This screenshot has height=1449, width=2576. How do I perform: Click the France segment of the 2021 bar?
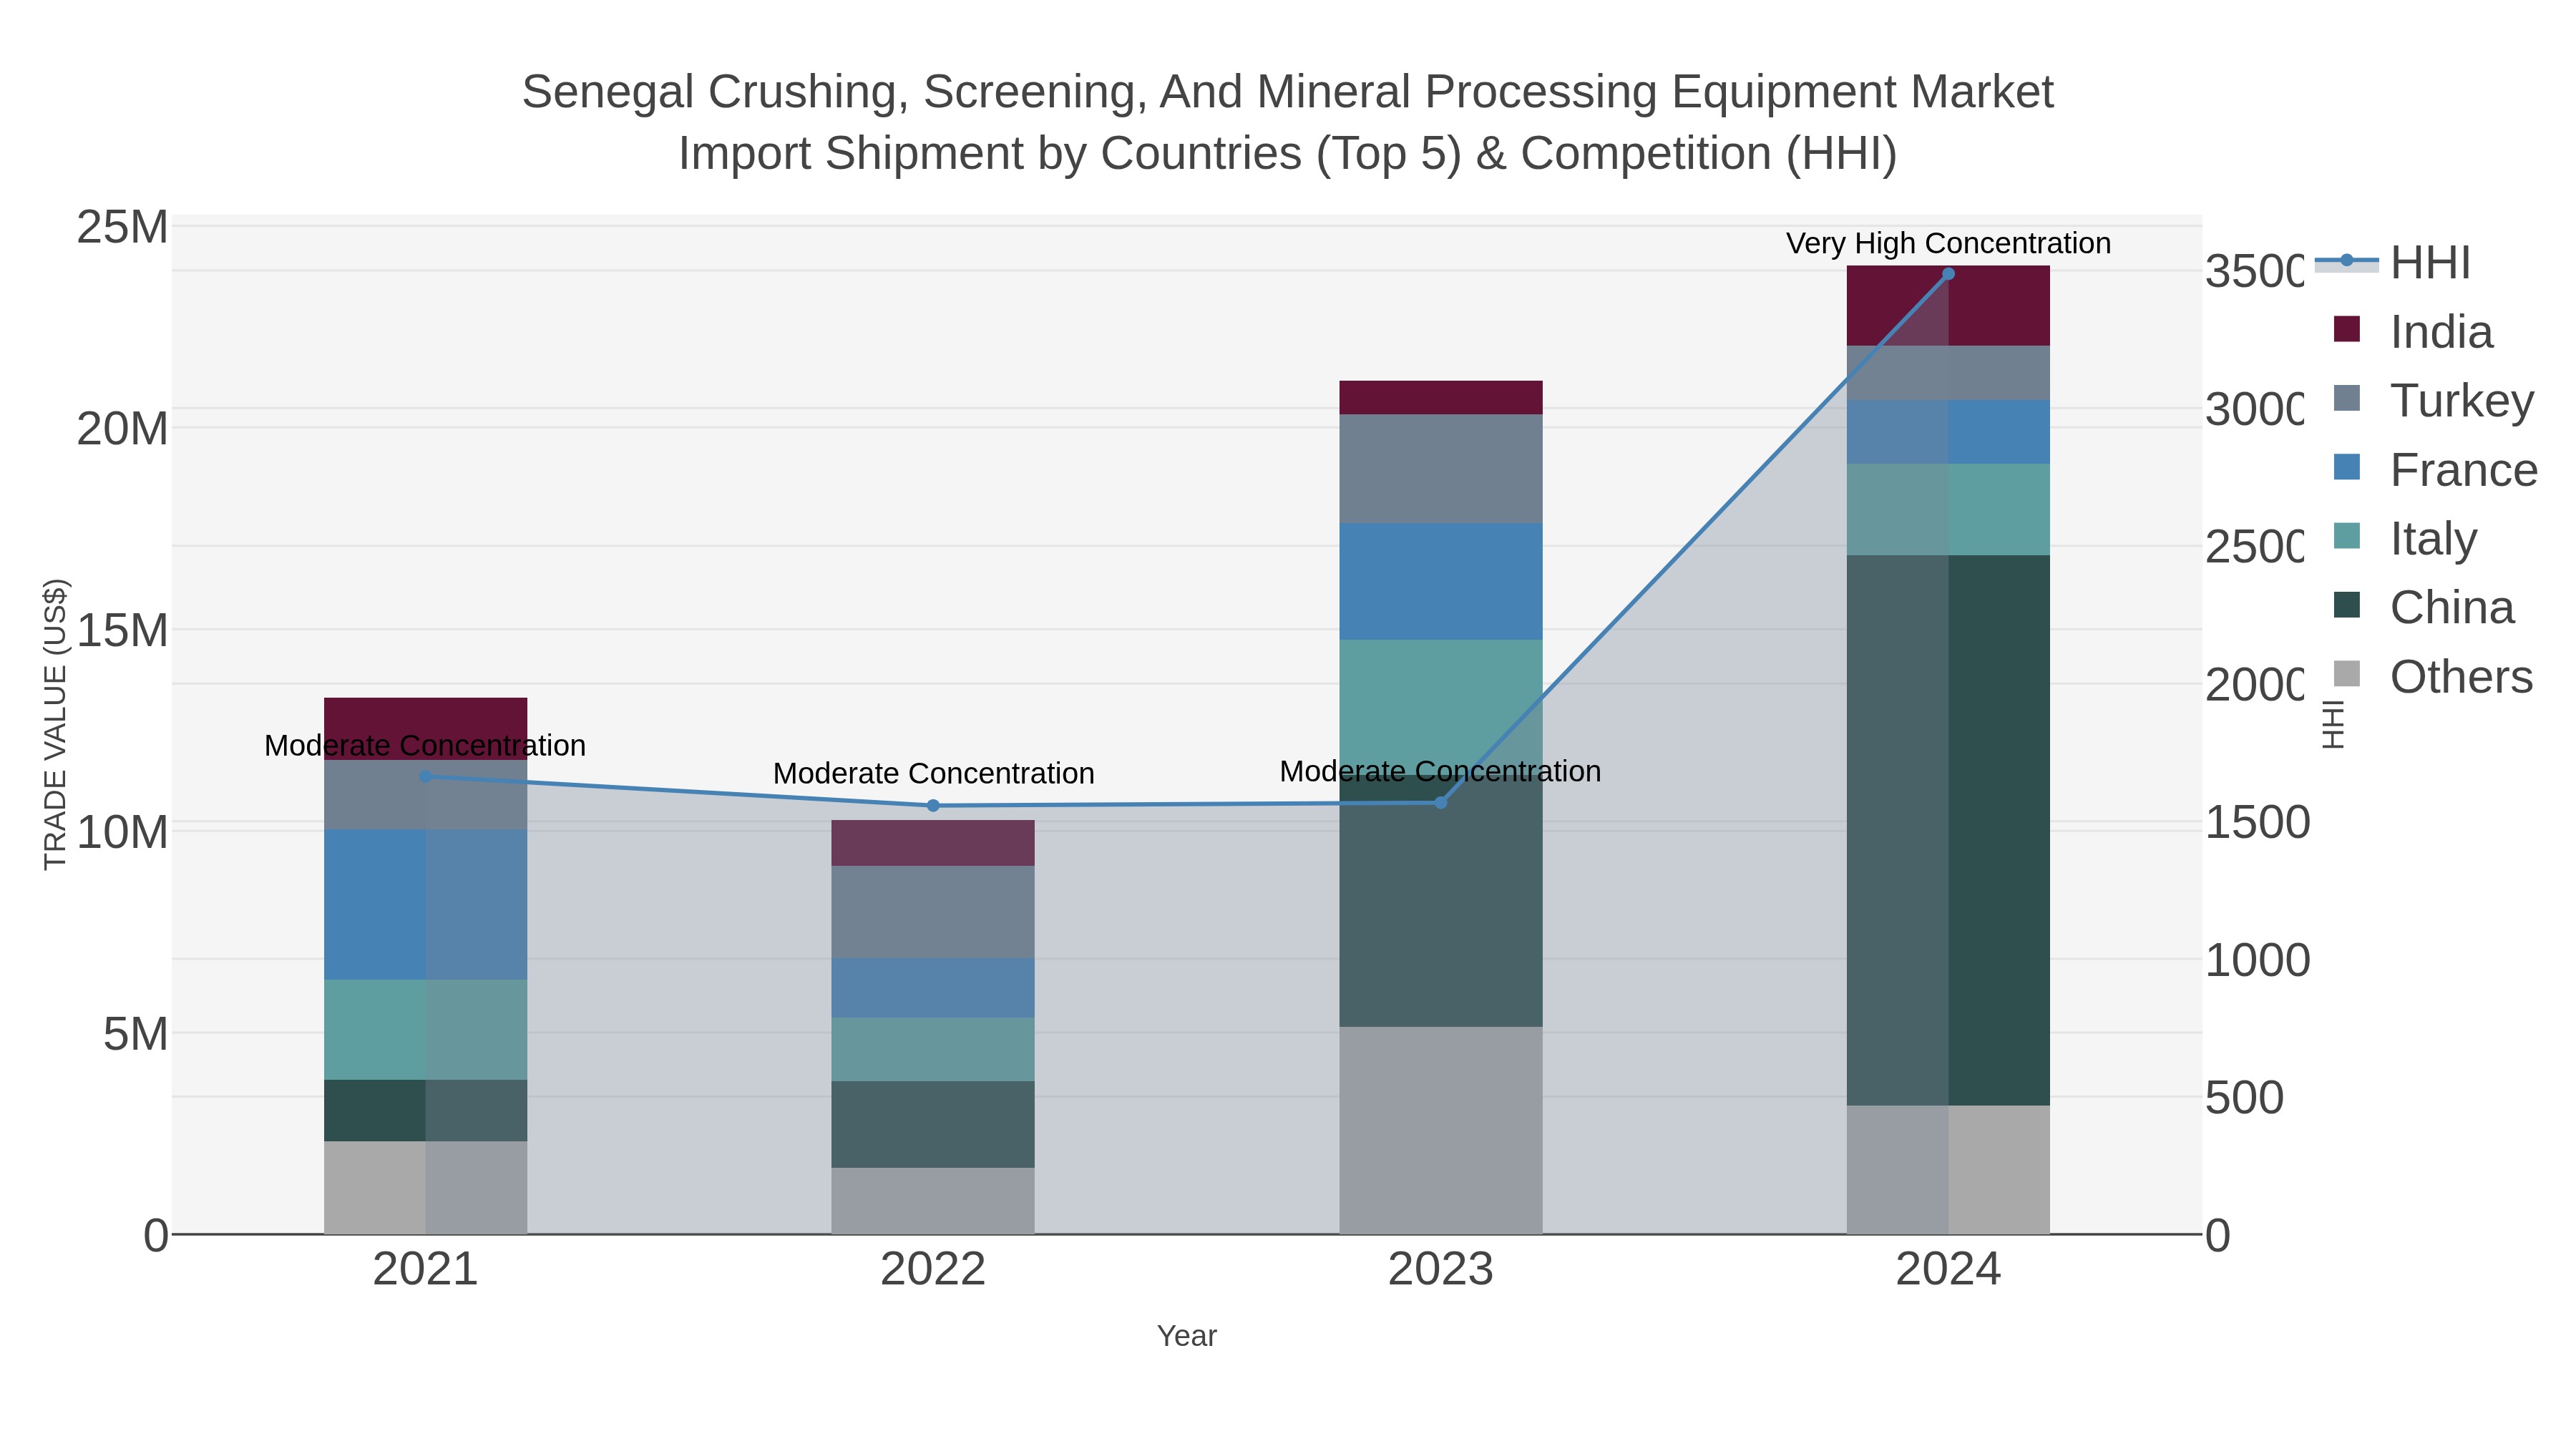click(425, 904)
